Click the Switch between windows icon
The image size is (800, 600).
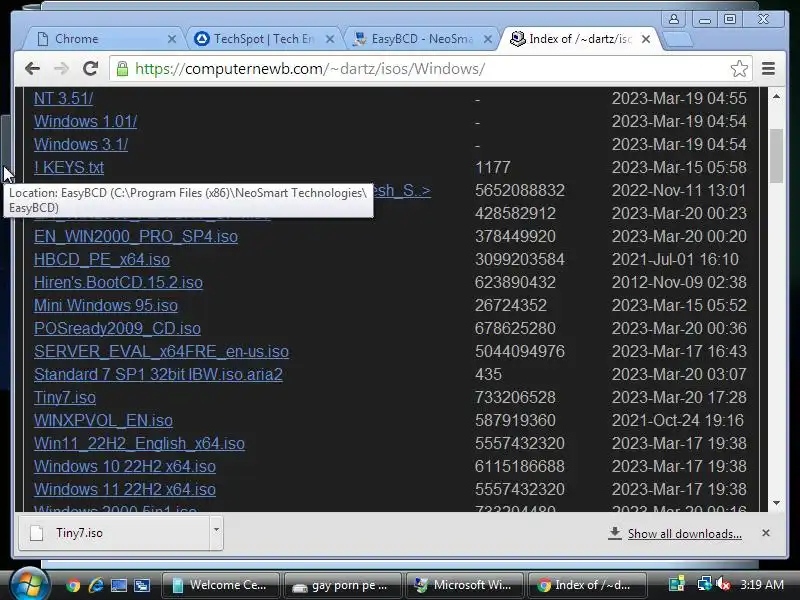142,585
